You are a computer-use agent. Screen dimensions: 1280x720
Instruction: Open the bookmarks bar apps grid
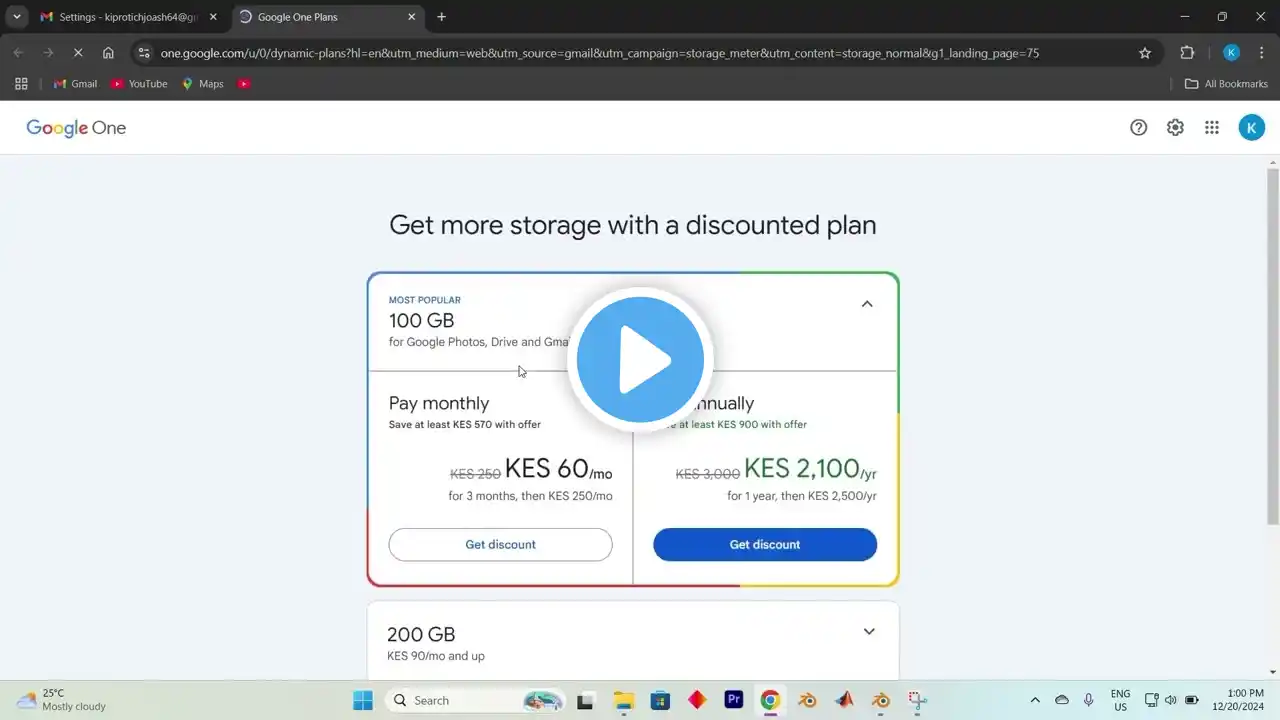pos(21,84)
